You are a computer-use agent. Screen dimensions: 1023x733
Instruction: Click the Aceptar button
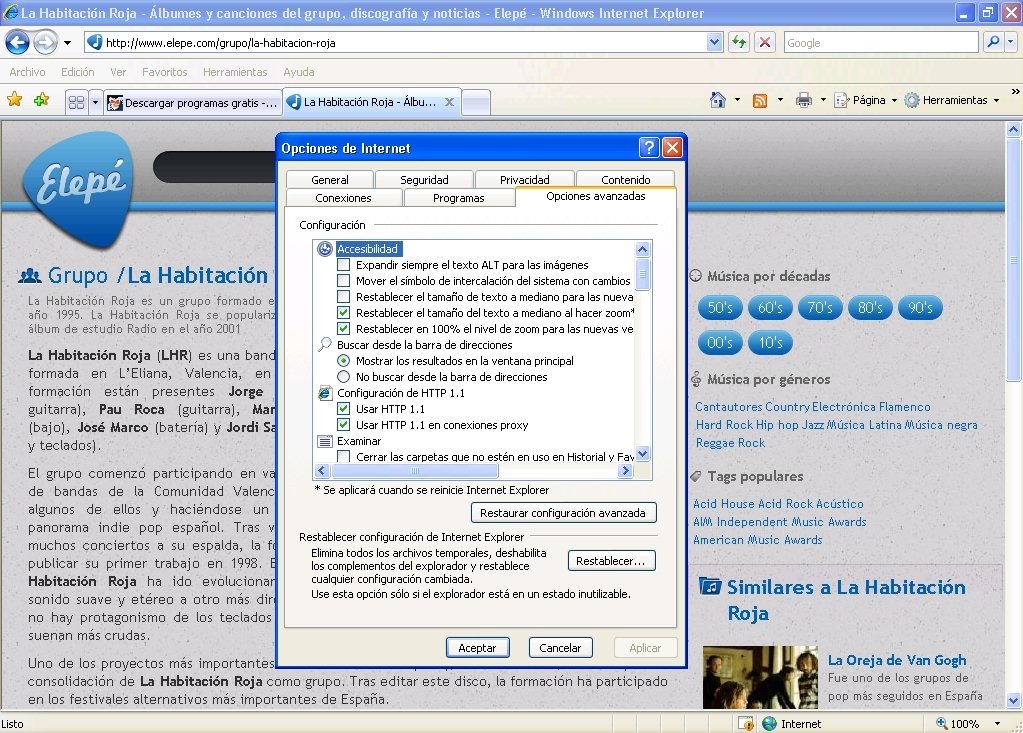tap(478, 648)
